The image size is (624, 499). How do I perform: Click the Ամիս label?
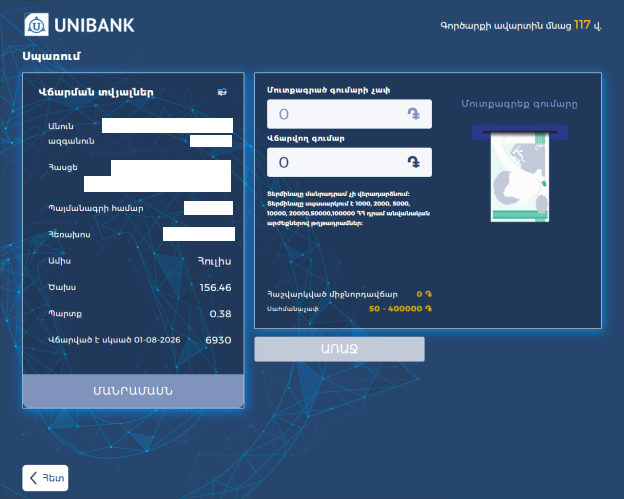(x=60, y=261)
